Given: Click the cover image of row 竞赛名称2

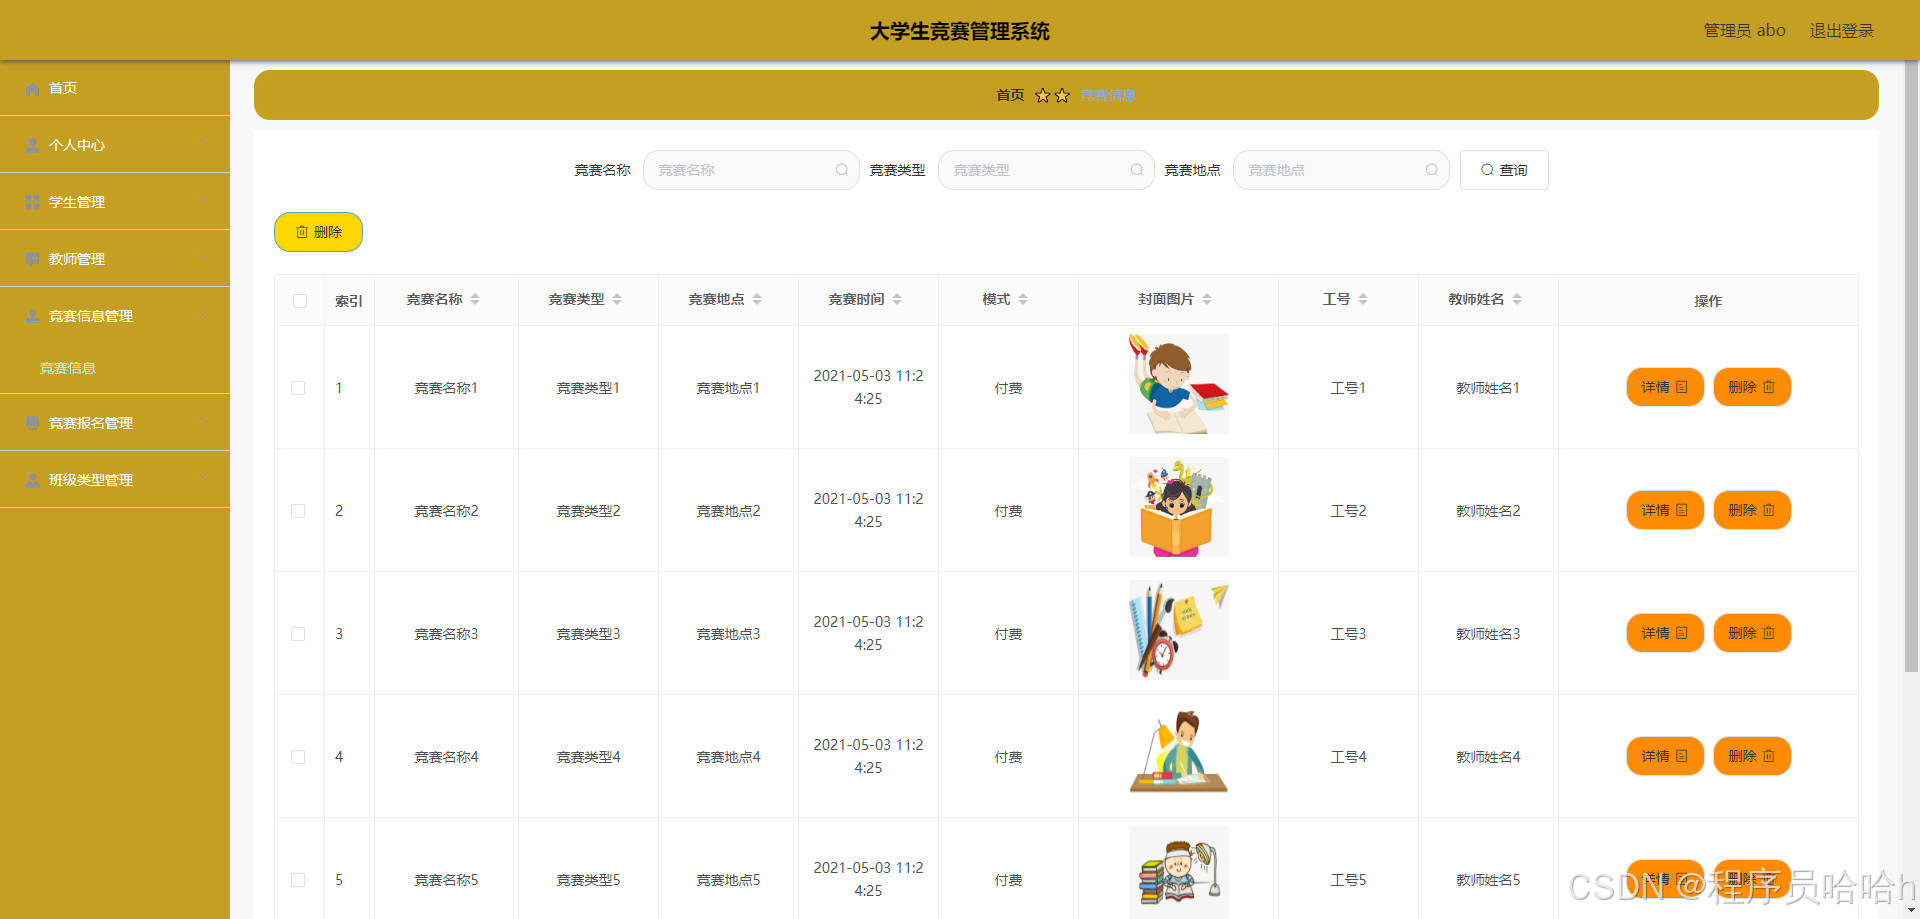Looking at the screenshot, I should click(x=1179, y=507).
